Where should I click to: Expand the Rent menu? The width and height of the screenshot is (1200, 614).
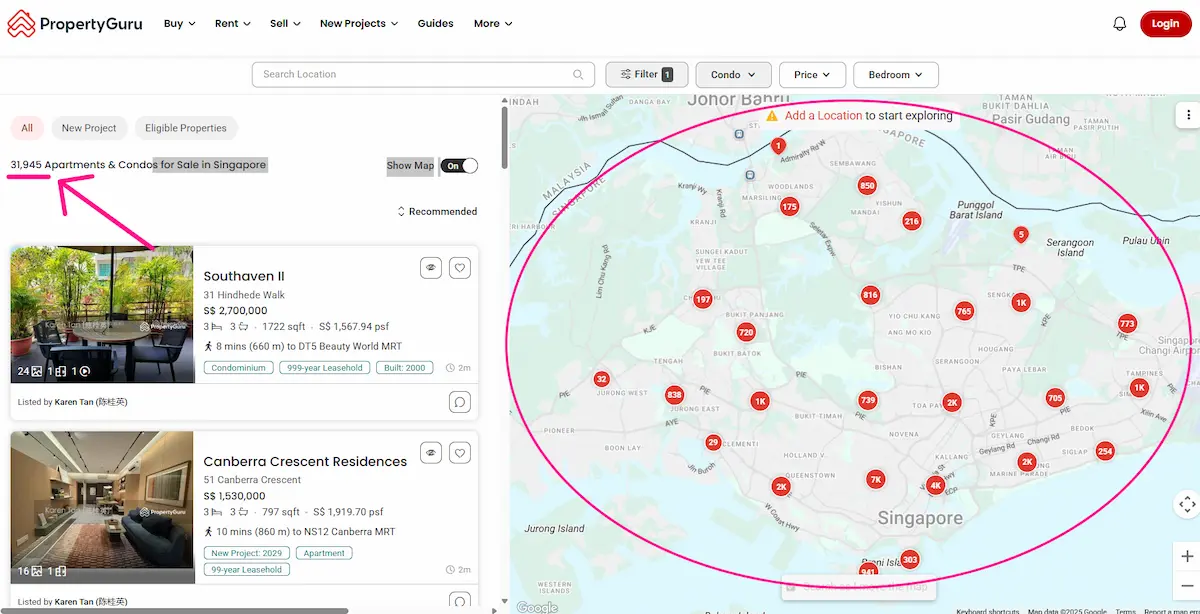233,24
